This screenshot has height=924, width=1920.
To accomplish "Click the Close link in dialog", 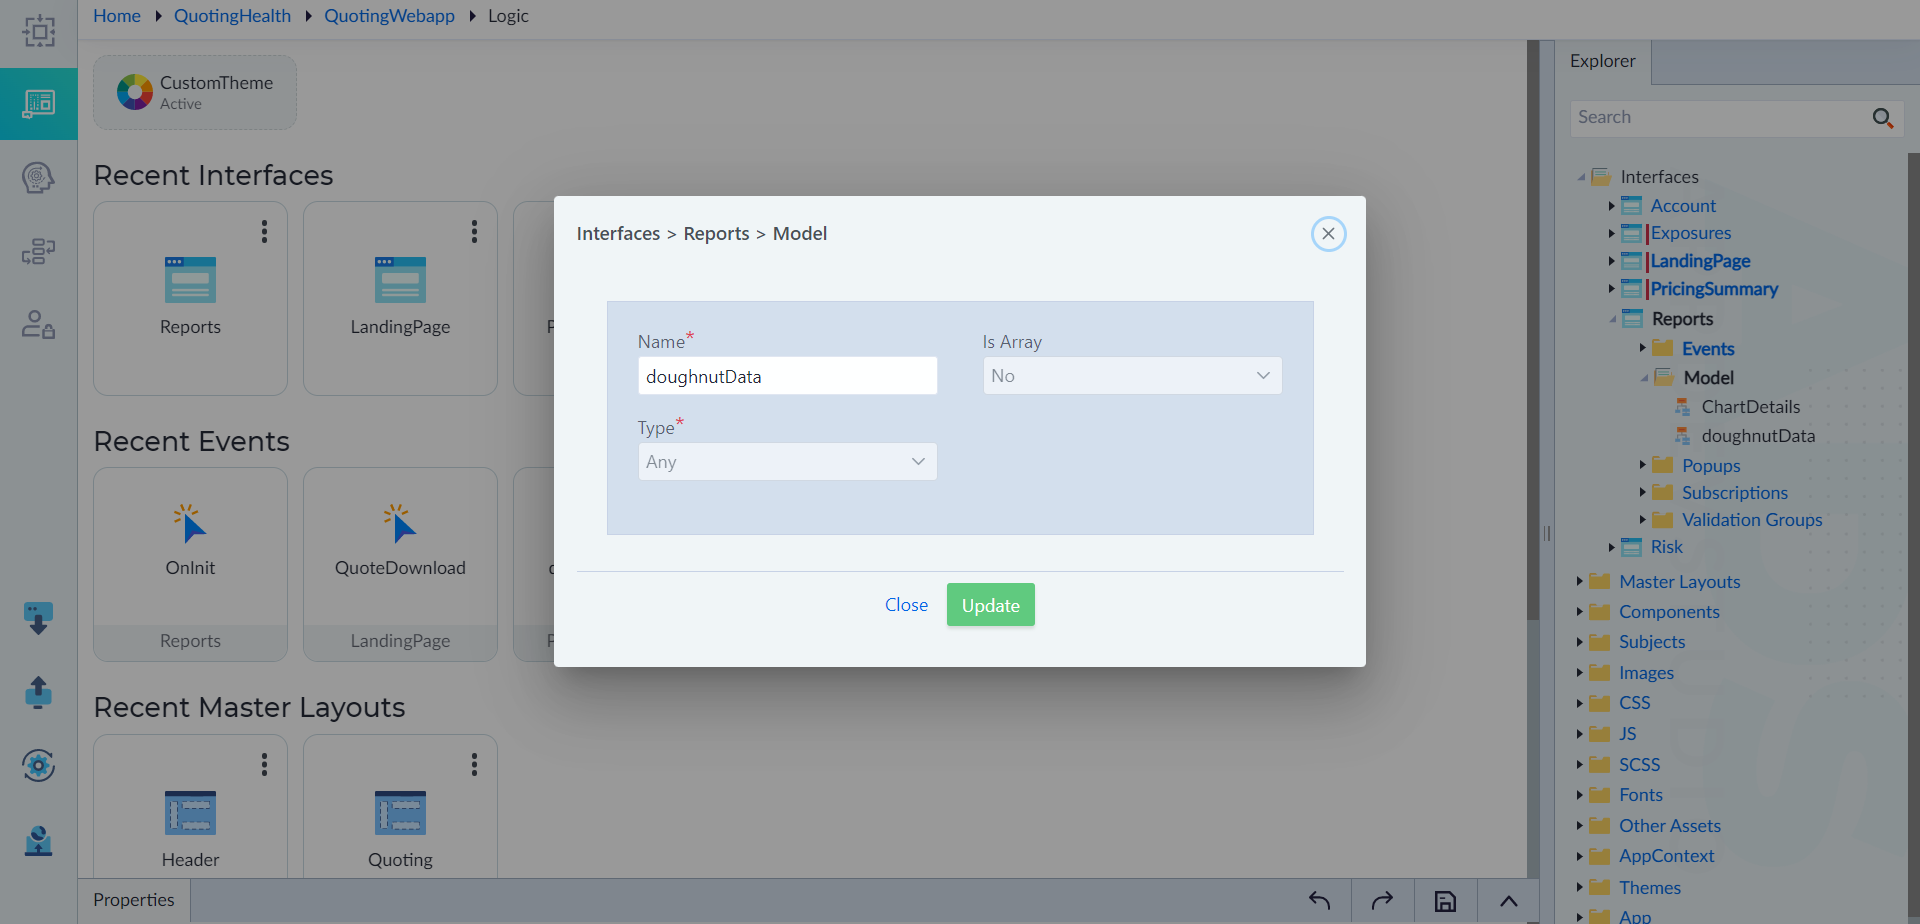I will (x=906, y=605).
